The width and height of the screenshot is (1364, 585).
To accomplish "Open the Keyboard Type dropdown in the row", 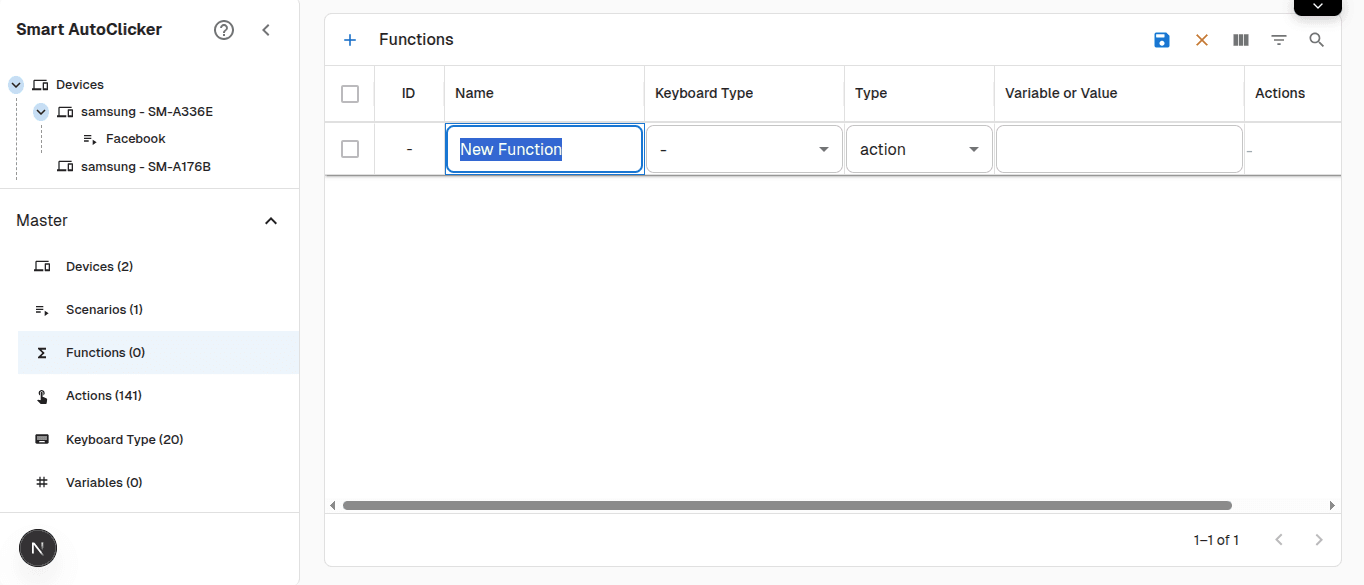I will [823, 148].
